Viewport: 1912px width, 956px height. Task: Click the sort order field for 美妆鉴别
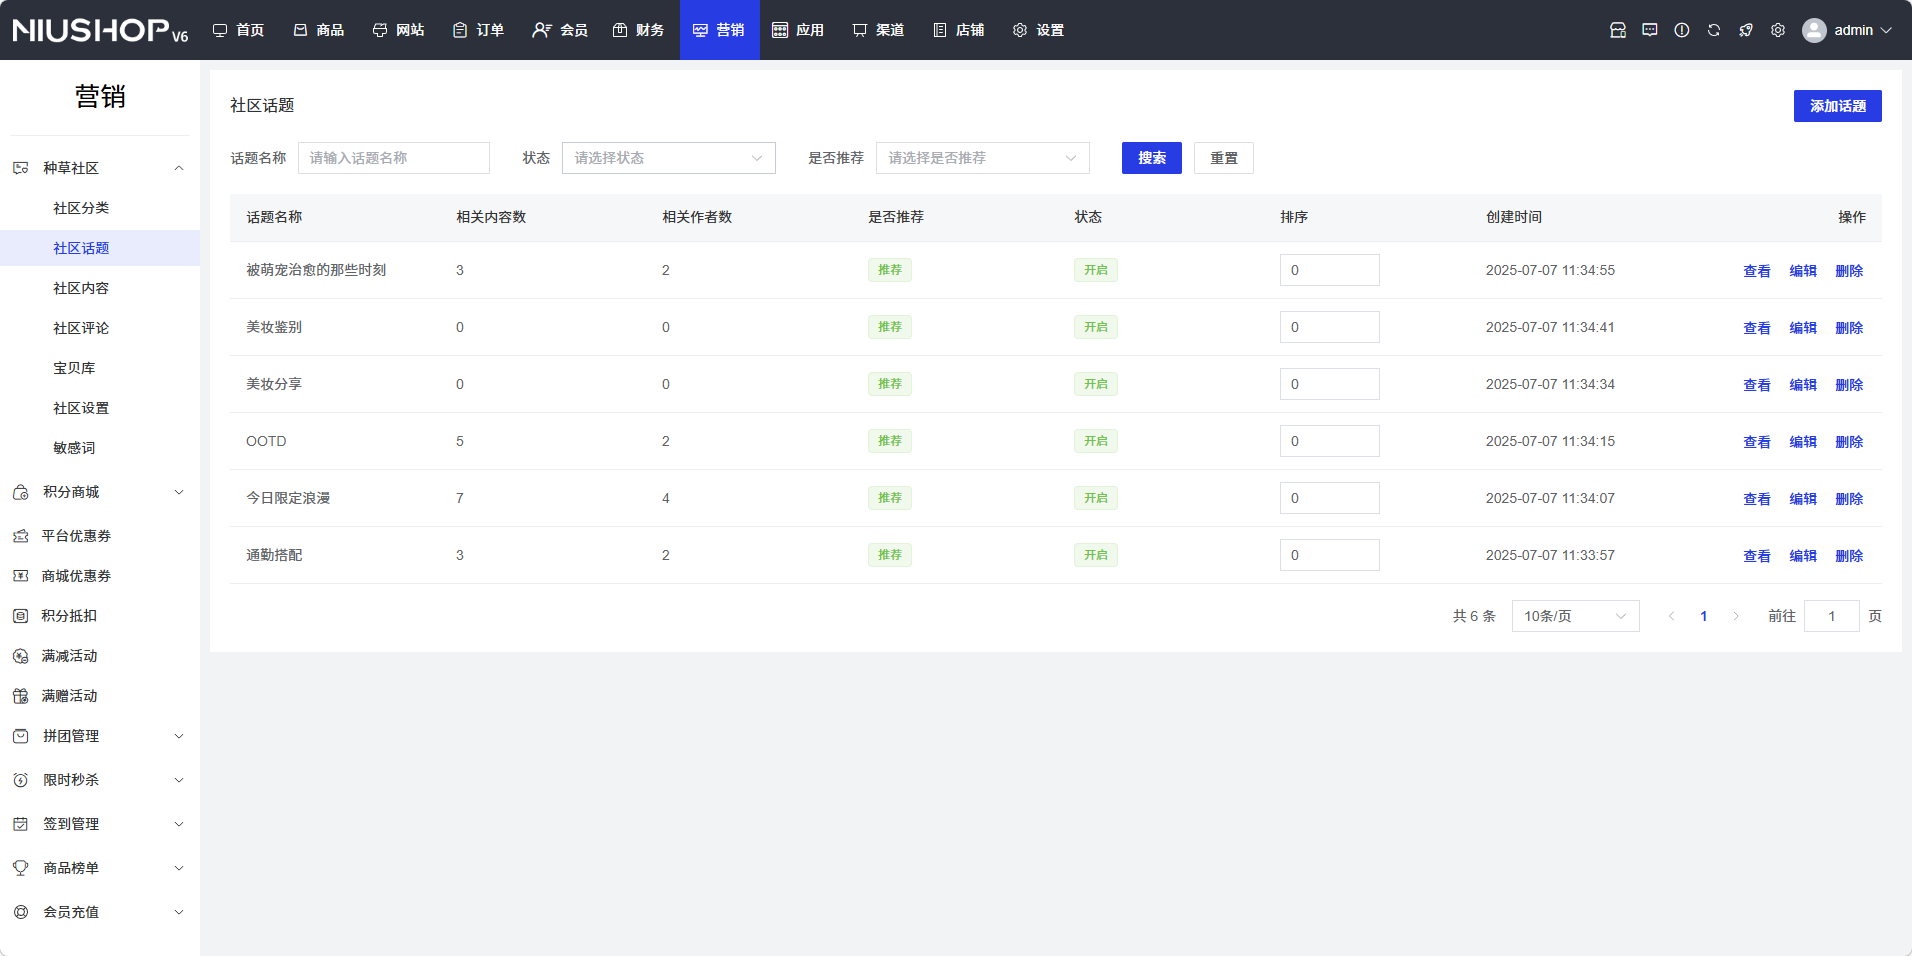point(1329,327)
